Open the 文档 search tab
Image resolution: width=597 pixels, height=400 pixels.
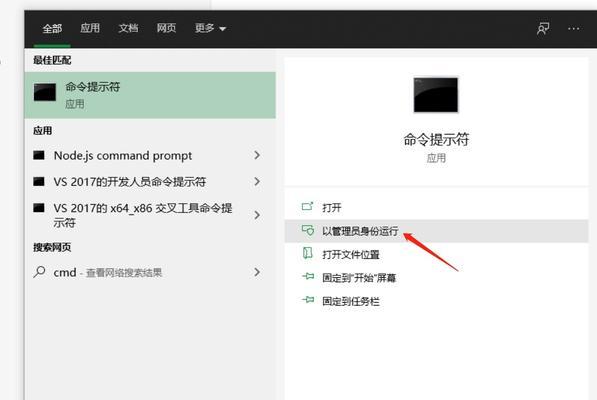[128, 28]
